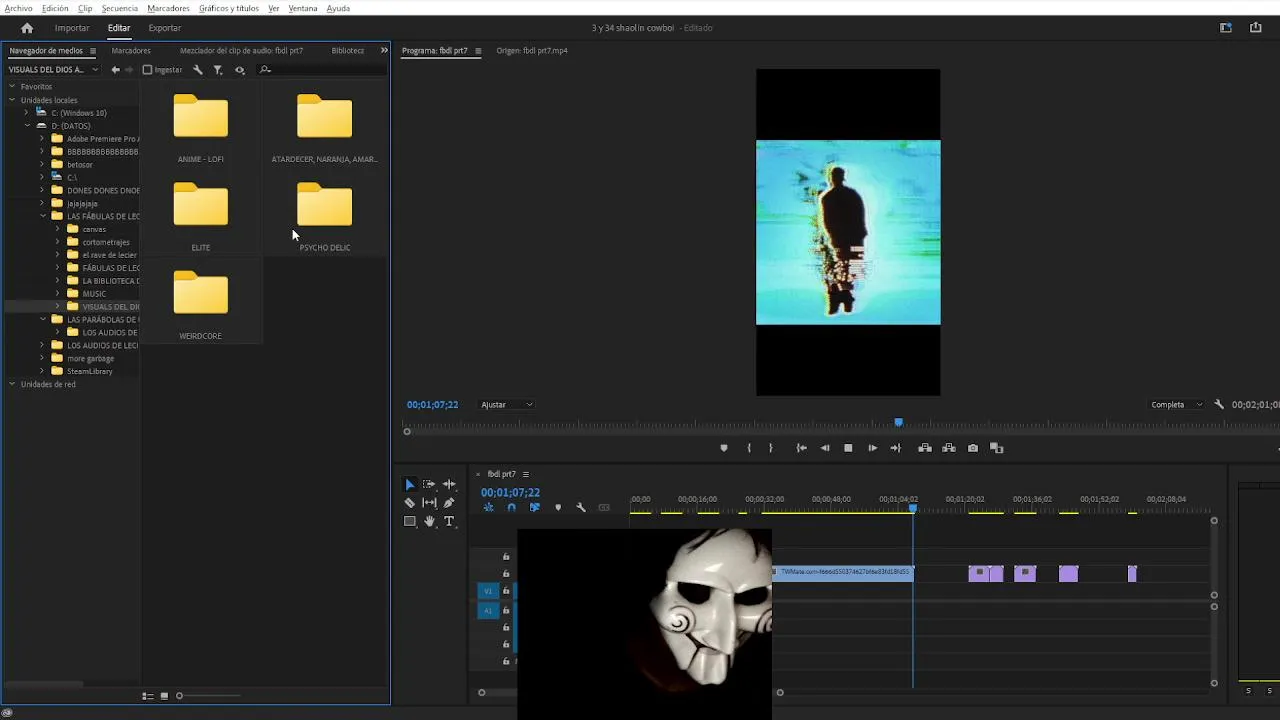Open Program monitor settings wrench

tap(1219, 405)
